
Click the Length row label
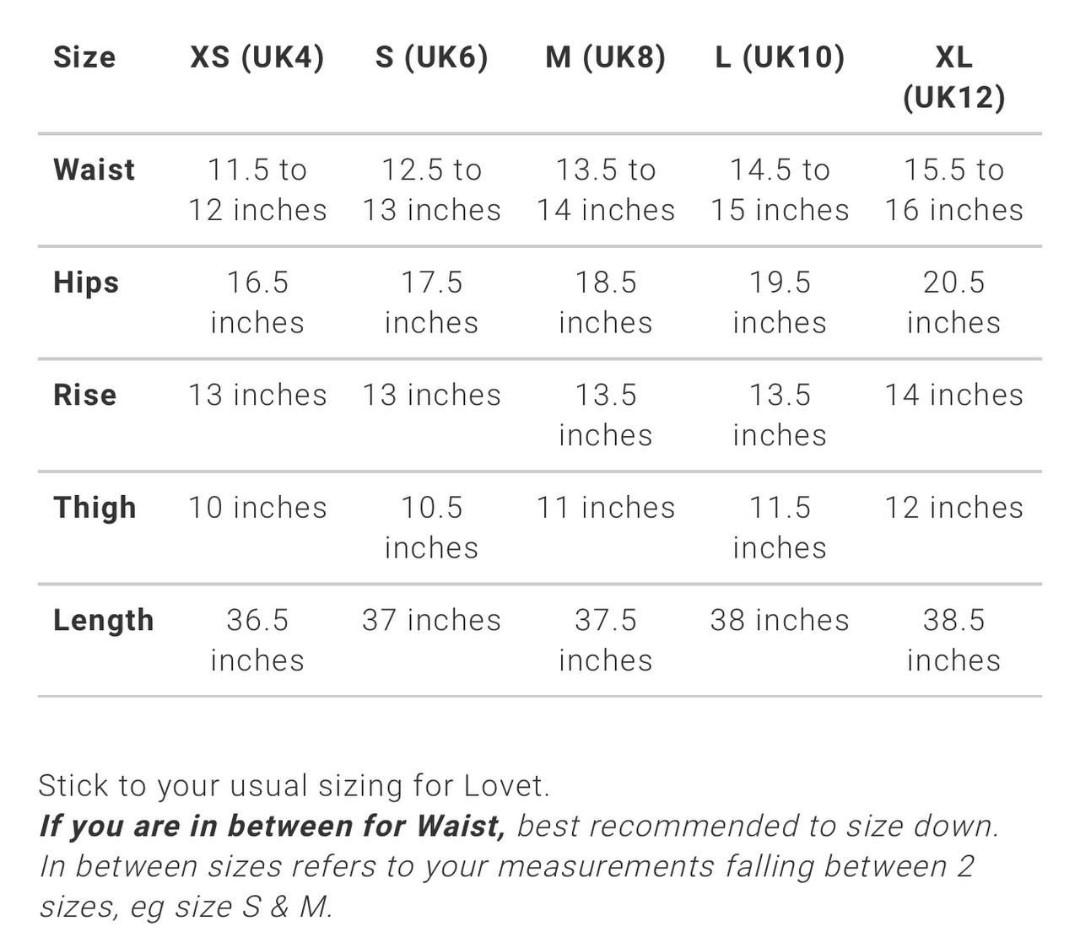coord(103,620)
